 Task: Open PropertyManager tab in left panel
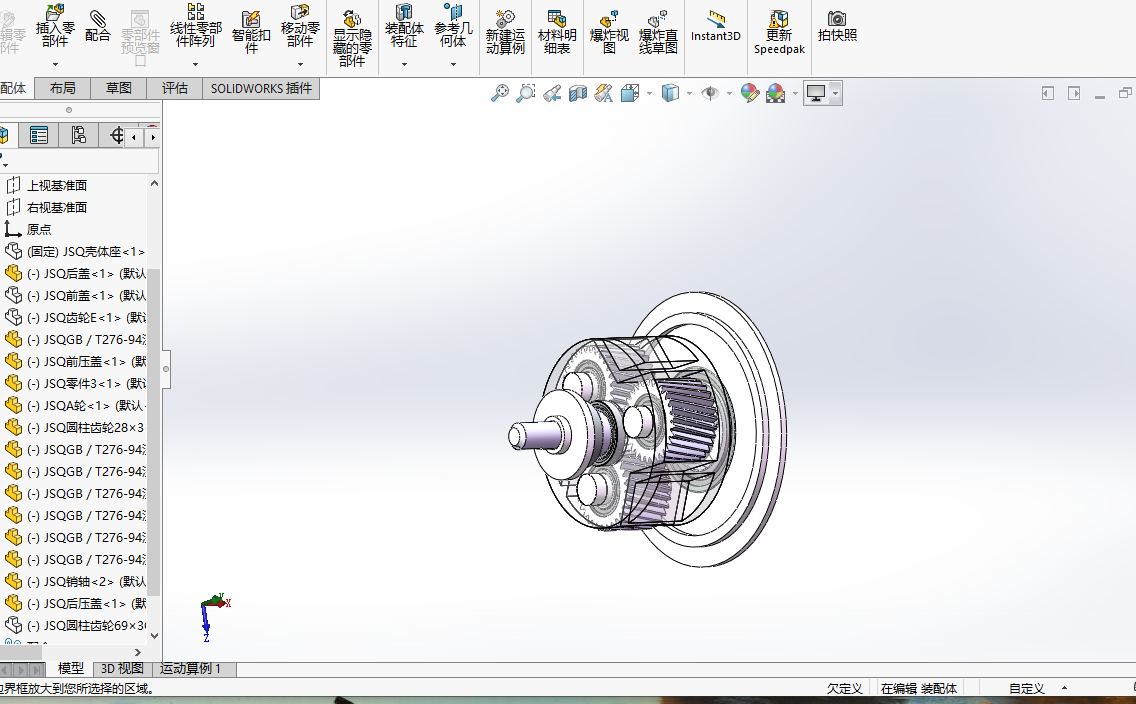click(x=38, y=135)
